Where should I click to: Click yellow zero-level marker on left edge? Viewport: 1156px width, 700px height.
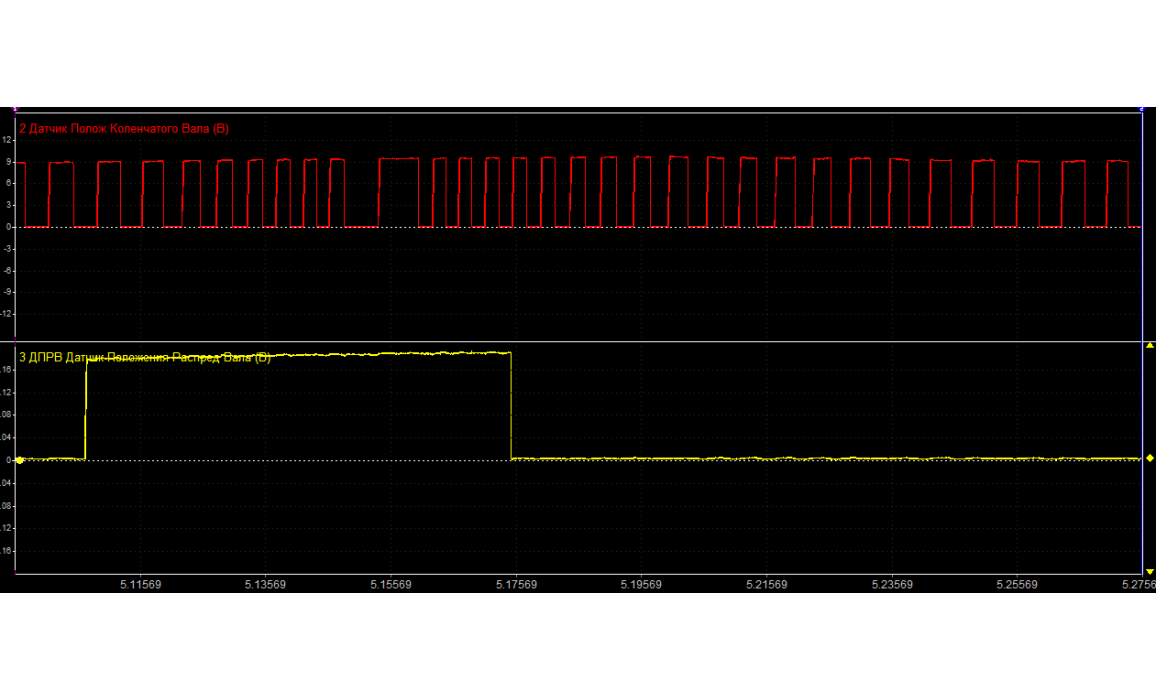coord(19,460)
